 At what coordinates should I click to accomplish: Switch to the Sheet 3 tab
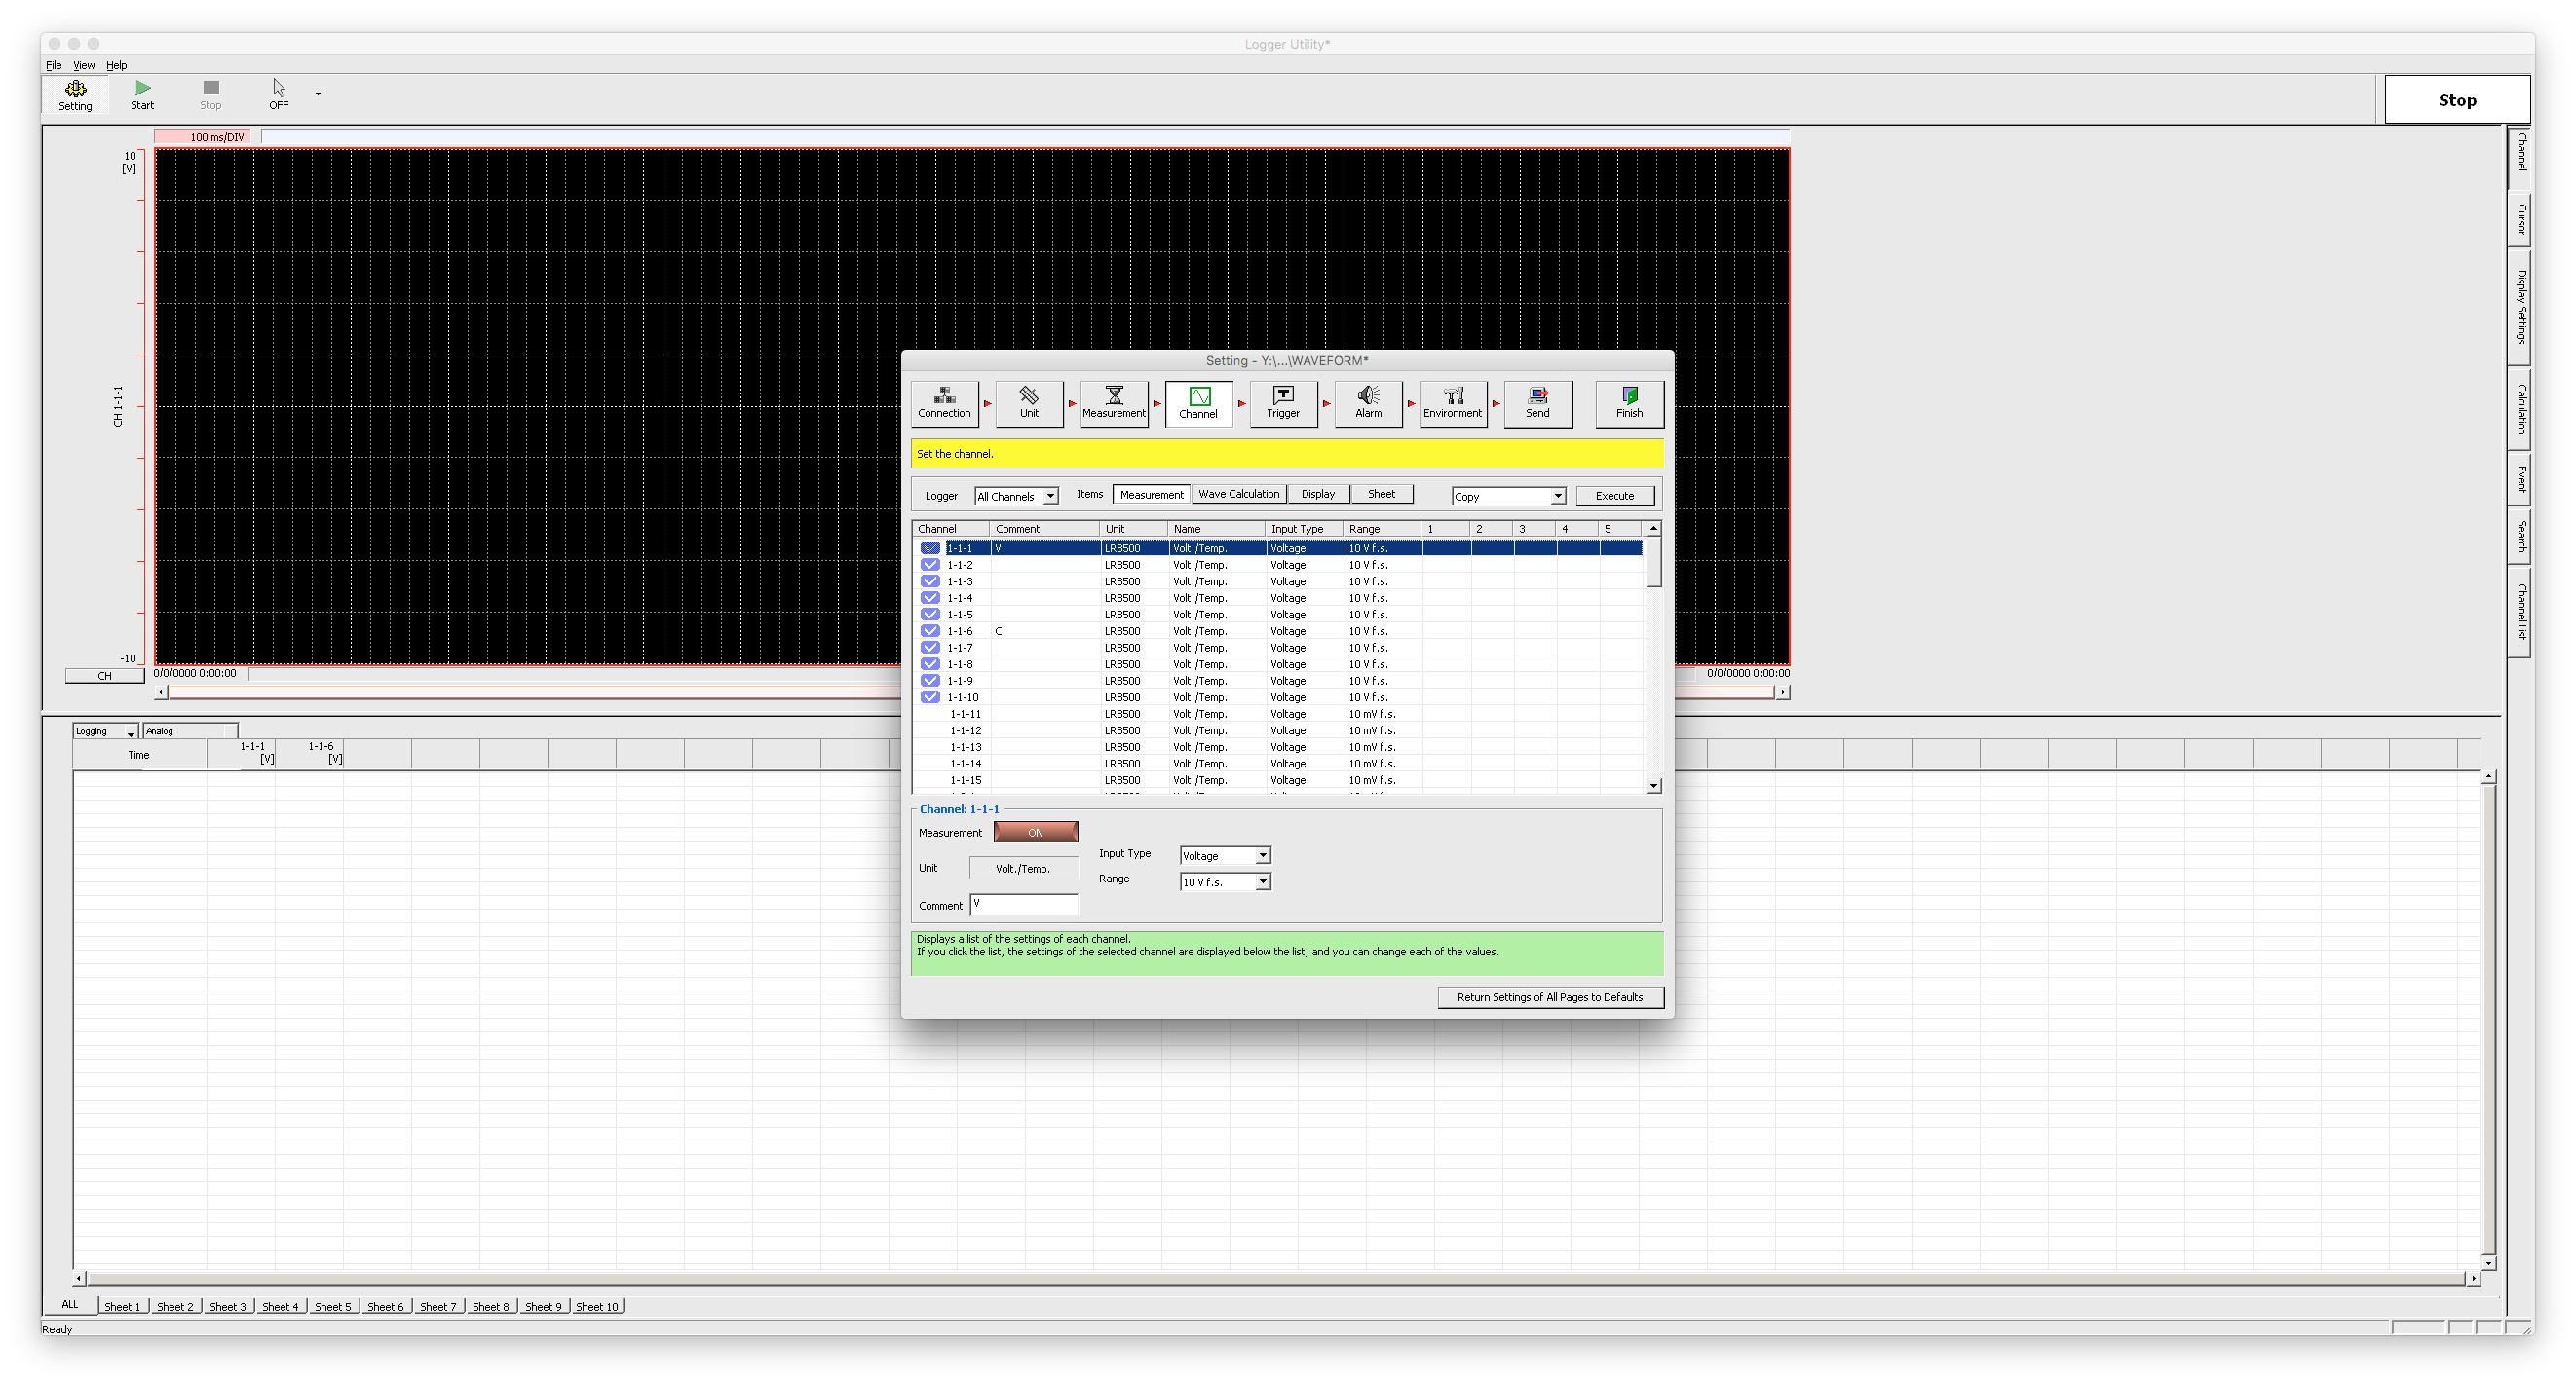click(x=227, y=1306)
